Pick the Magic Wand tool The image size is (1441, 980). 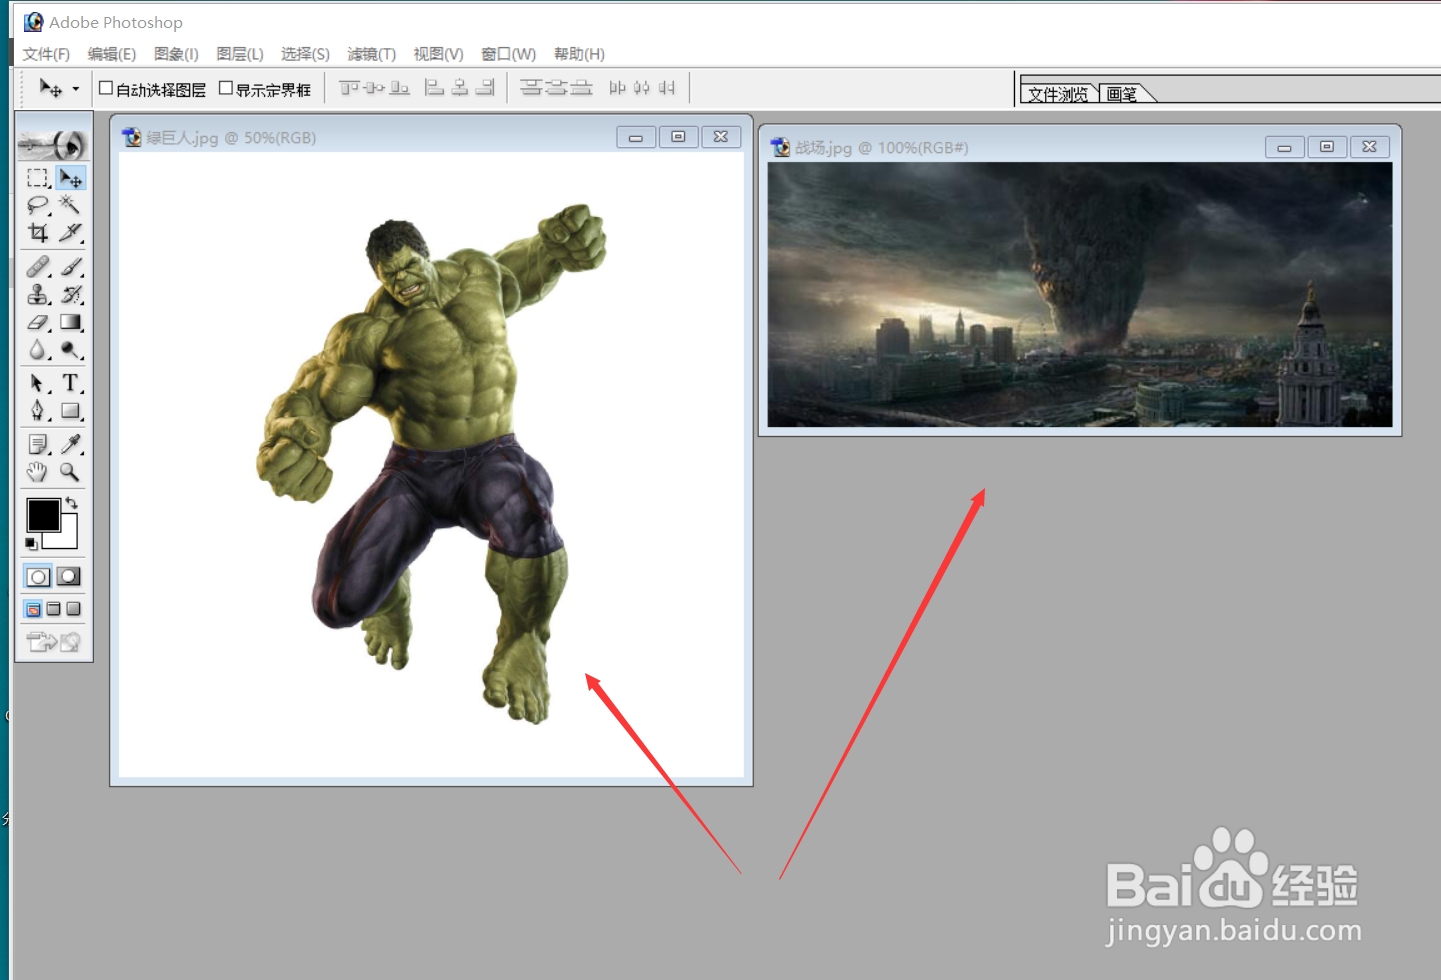point(70,205)
